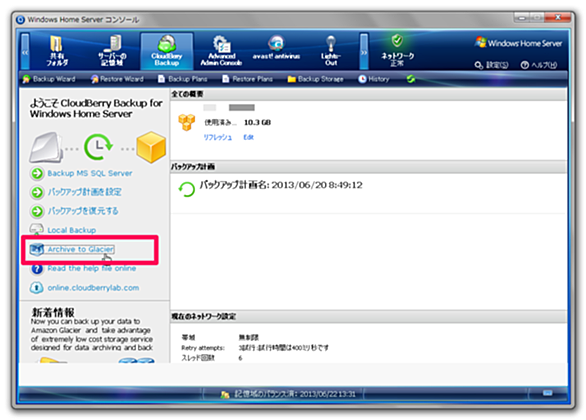Click the orange storage cubes icon
This screenshot has height=420, width=586.
tap(187, 122)
